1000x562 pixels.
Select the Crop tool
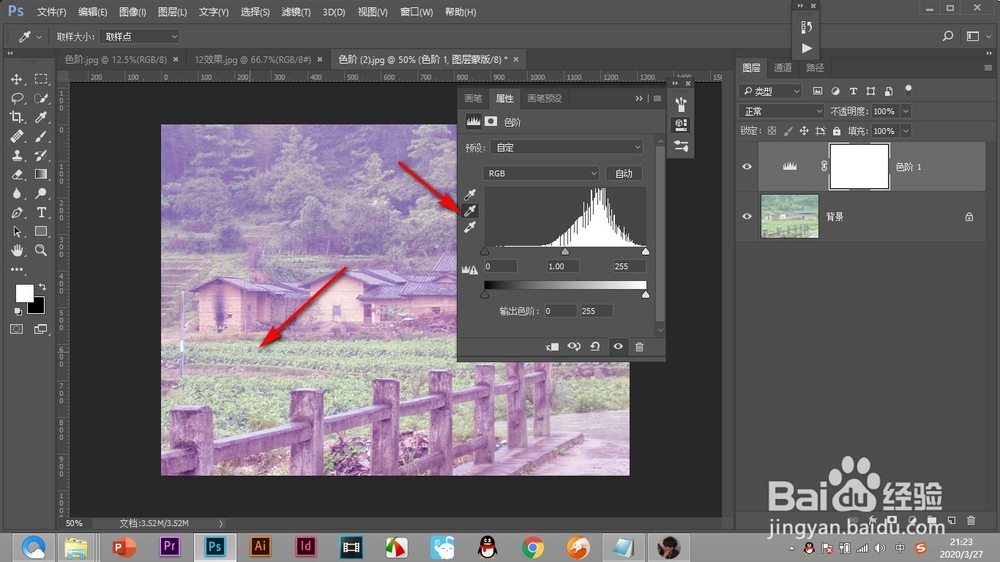[17, 117]
